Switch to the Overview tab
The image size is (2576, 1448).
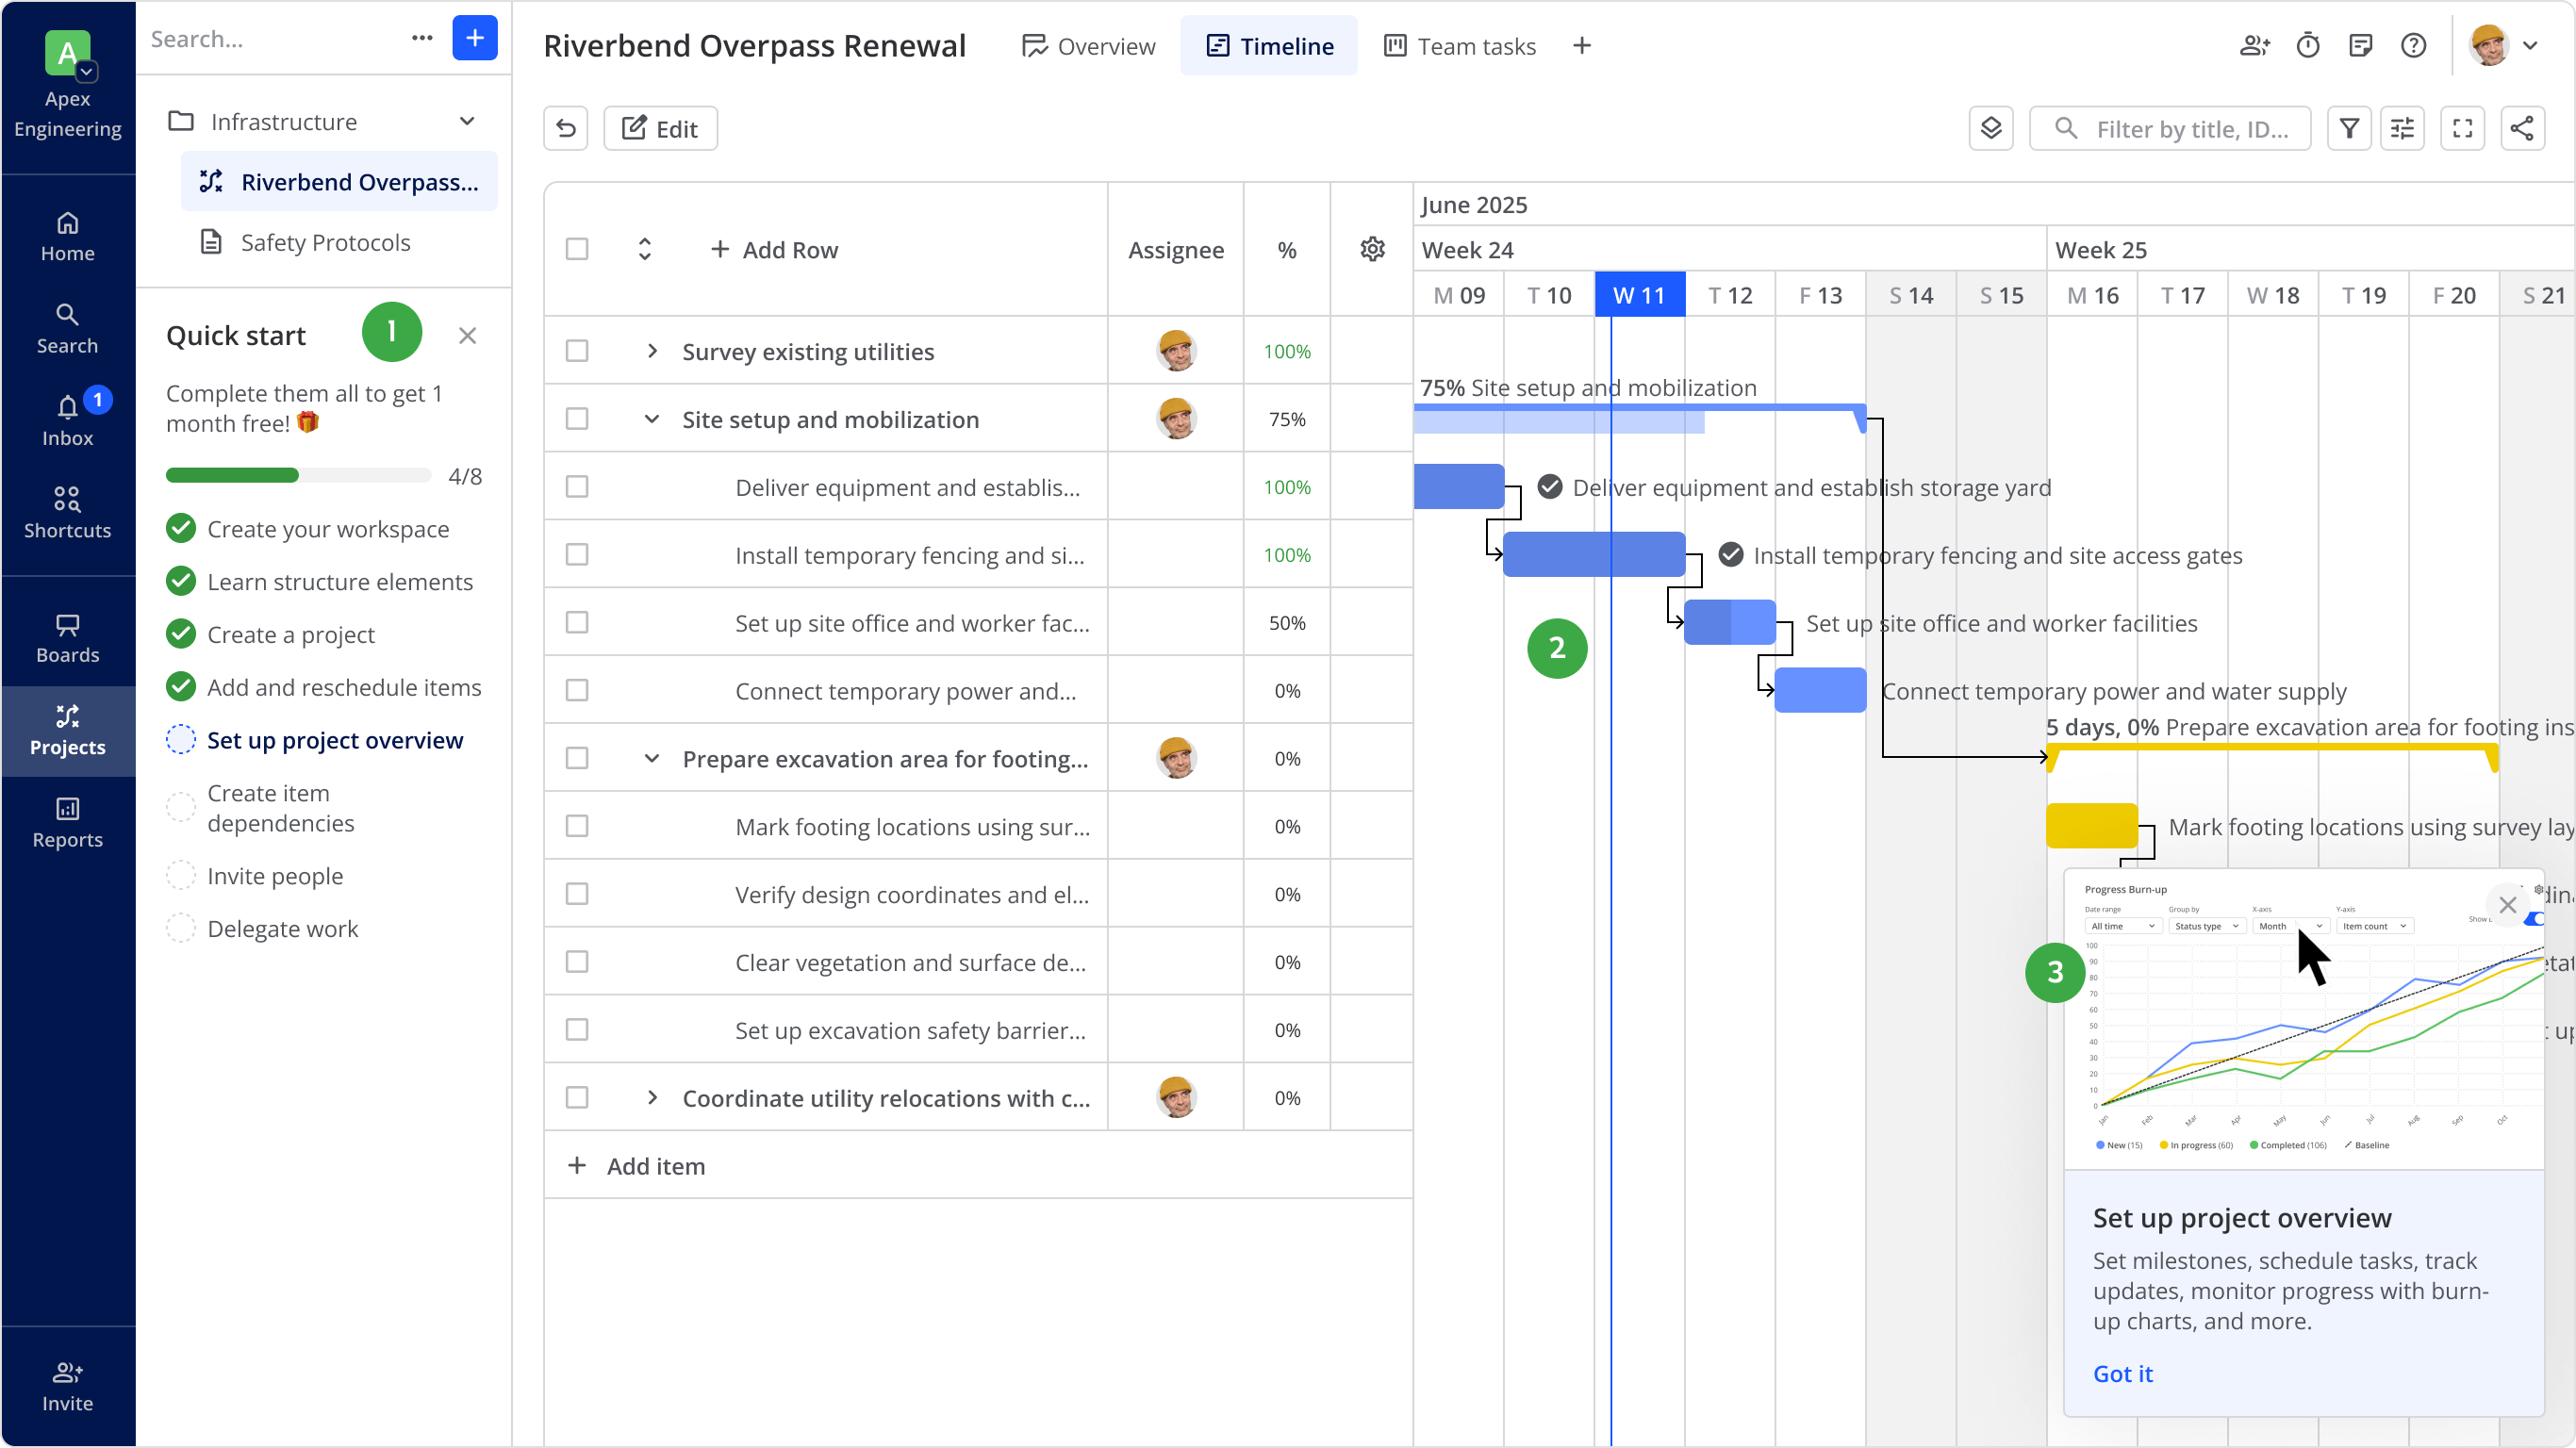pyautogui.click(x=1088, y=46)
